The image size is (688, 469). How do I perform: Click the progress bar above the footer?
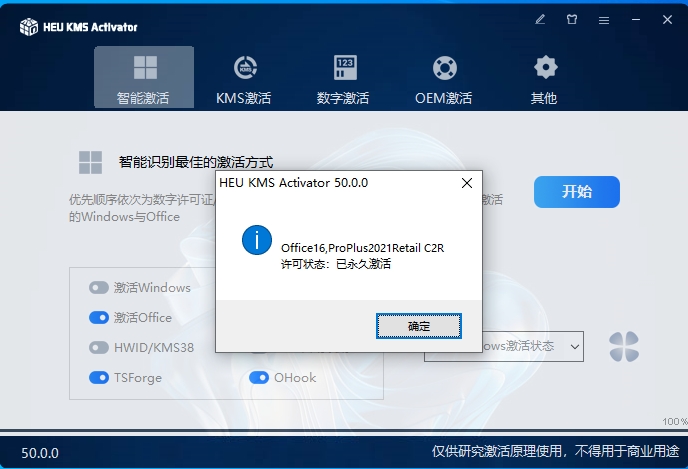coord(344,432)
